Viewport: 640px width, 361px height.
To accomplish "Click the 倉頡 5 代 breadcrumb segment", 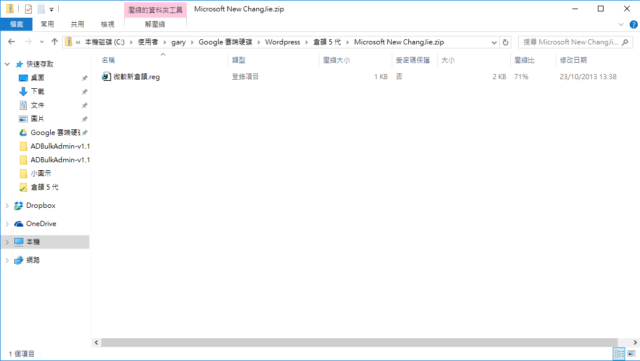I will (x=327, y=42).
